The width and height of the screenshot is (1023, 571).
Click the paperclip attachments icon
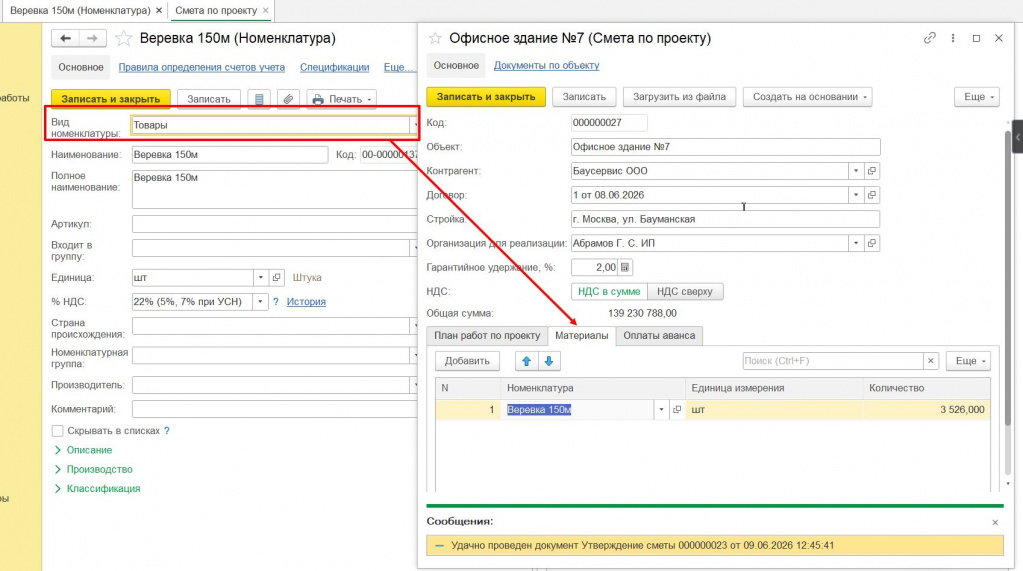pos(288,99)
